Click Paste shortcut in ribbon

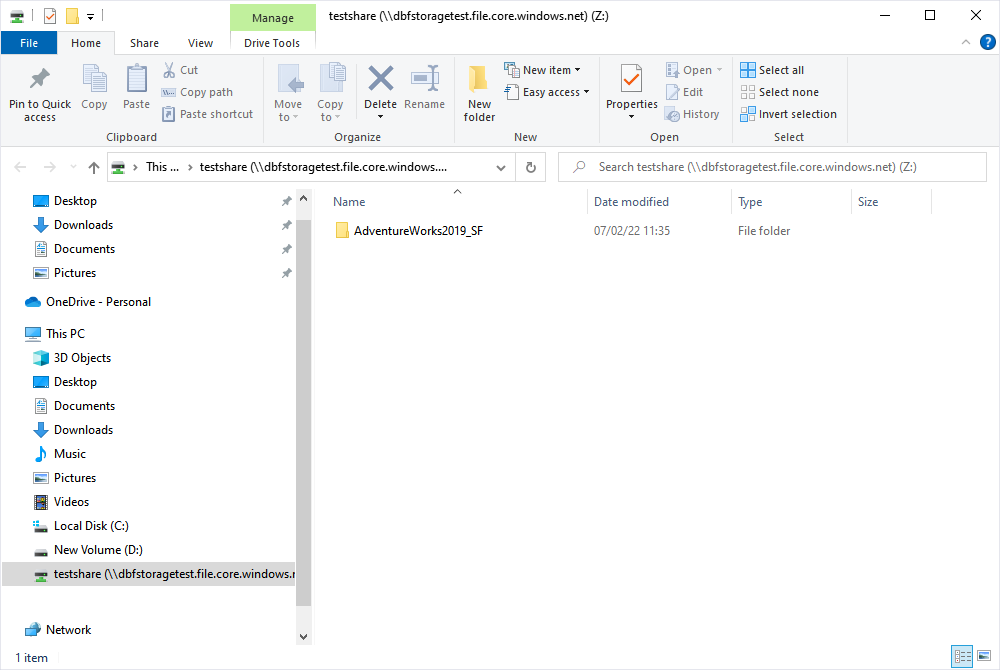click(x=207, y=114)
